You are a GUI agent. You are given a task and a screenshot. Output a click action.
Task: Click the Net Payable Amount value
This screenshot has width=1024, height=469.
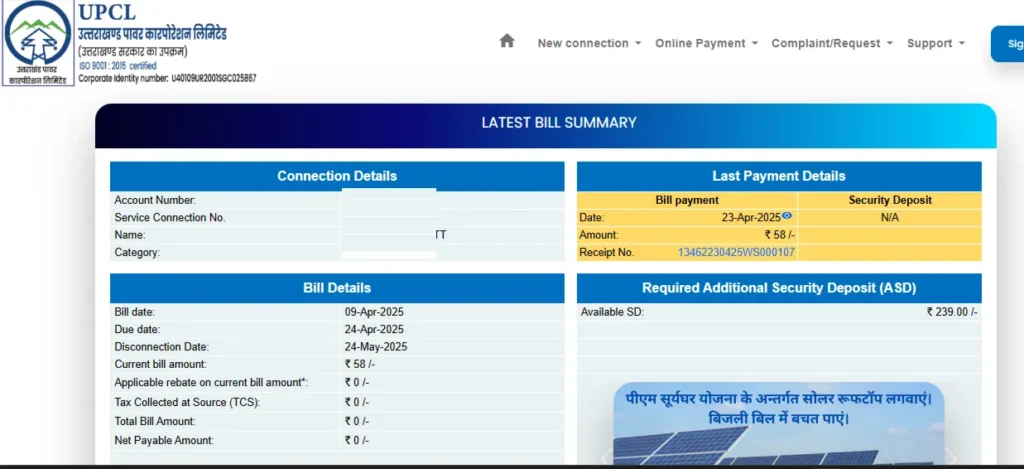click(357, 441)
